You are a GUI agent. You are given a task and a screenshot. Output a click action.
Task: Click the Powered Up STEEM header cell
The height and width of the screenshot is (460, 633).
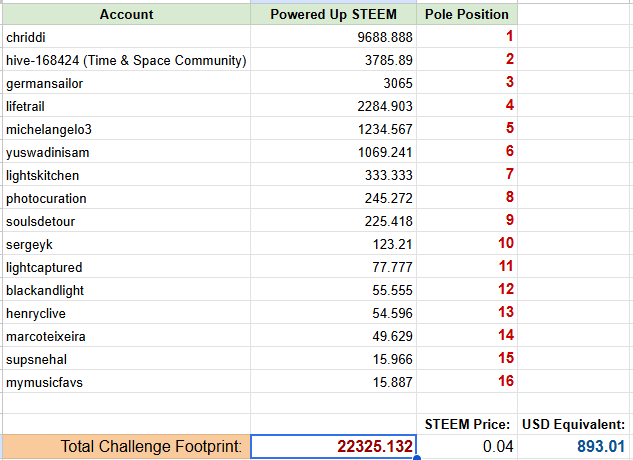tap(333, 15)
